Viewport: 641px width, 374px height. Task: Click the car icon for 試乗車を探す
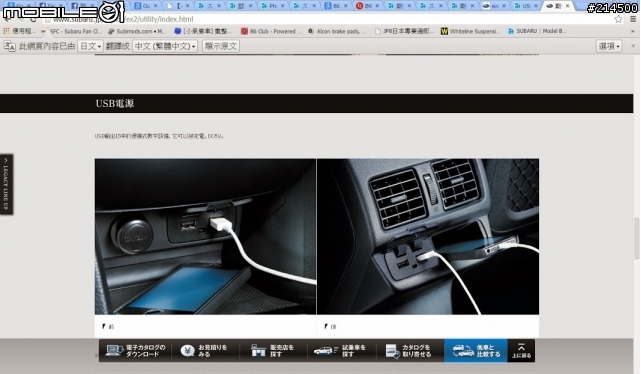pyautogui.click(x=325, y=350)
